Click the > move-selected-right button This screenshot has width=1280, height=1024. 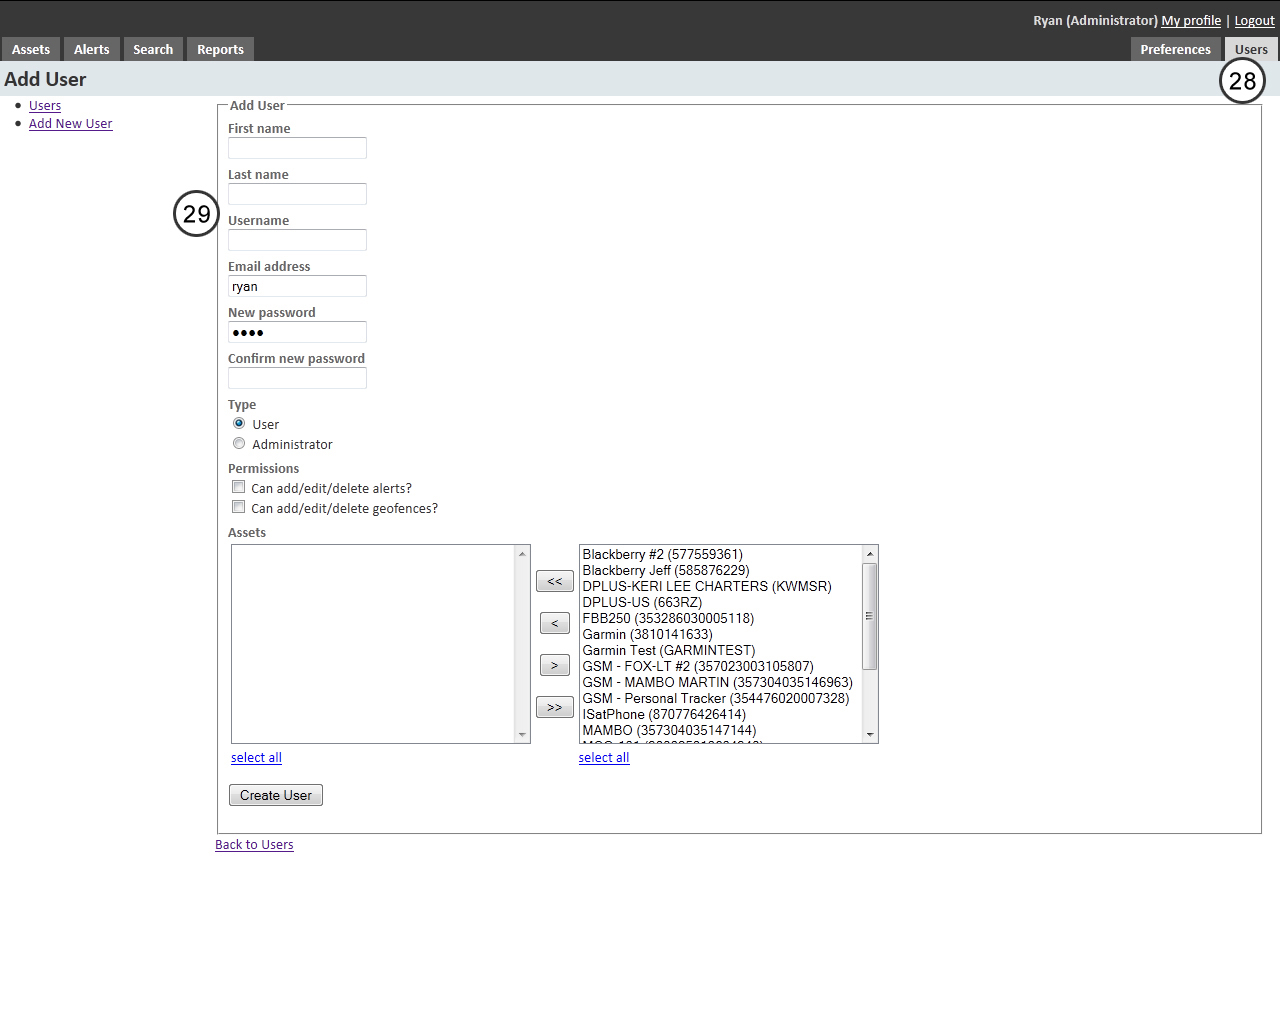pyautogui.click(x=555, y=665)
